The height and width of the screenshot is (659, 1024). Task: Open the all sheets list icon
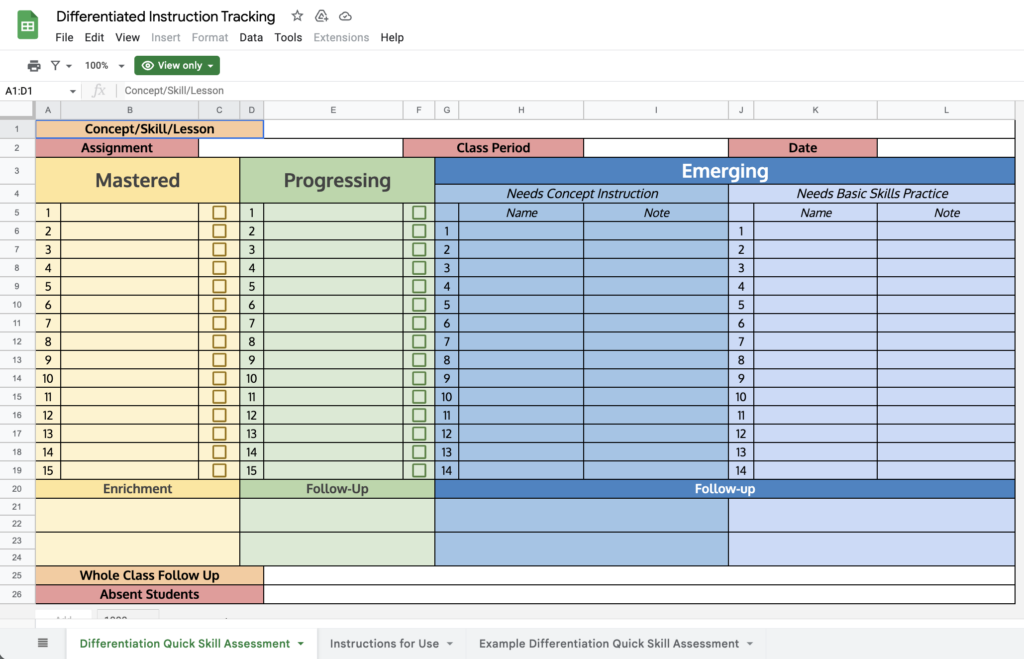click(41, 643)
